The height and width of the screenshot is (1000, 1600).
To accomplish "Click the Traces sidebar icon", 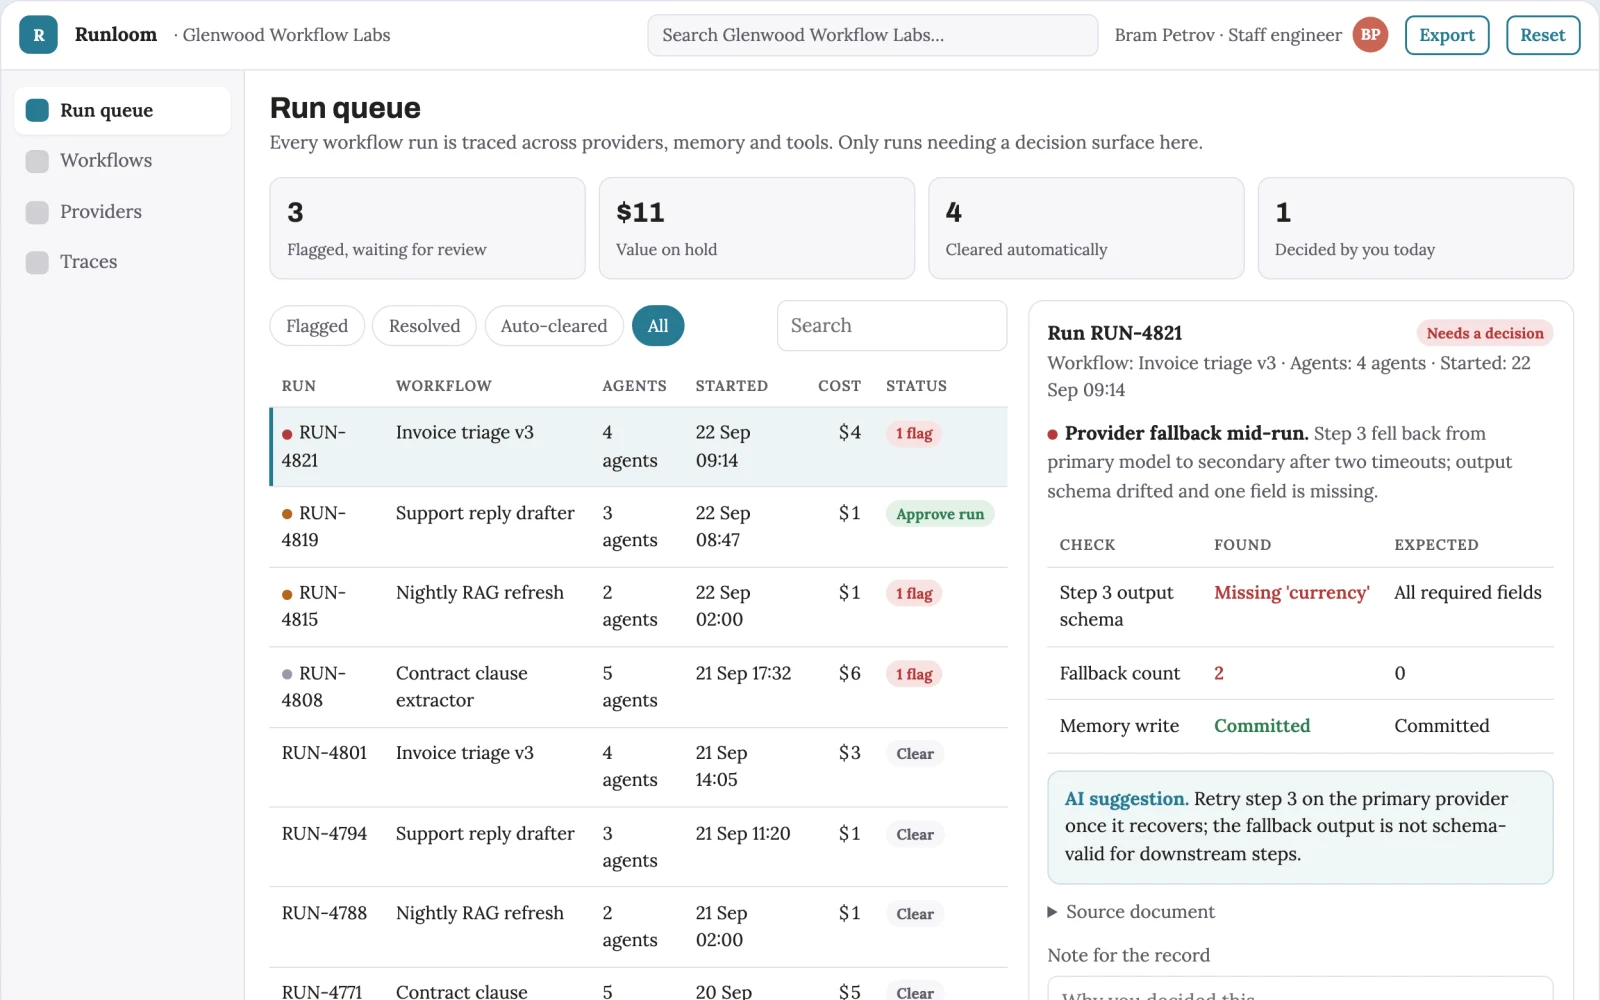I will (37, 262).
